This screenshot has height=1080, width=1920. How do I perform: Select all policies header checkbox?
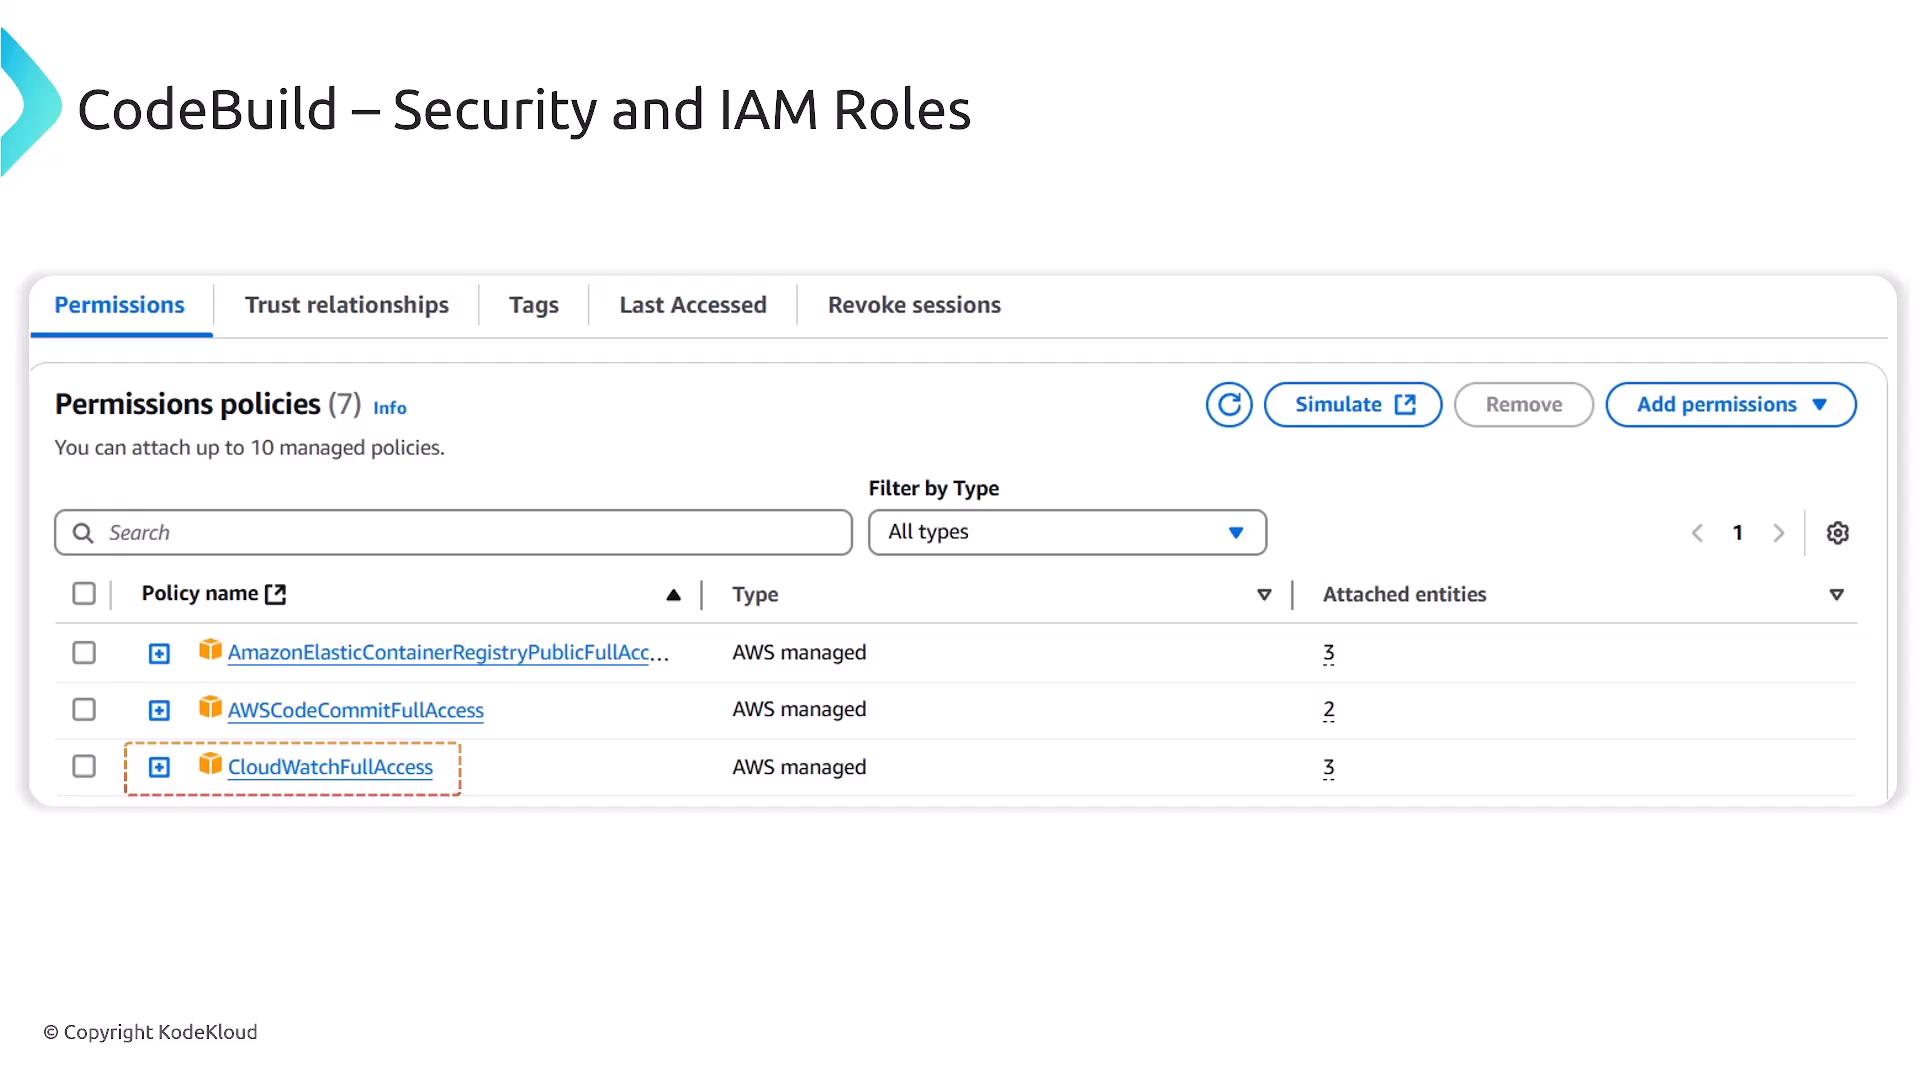84,594
